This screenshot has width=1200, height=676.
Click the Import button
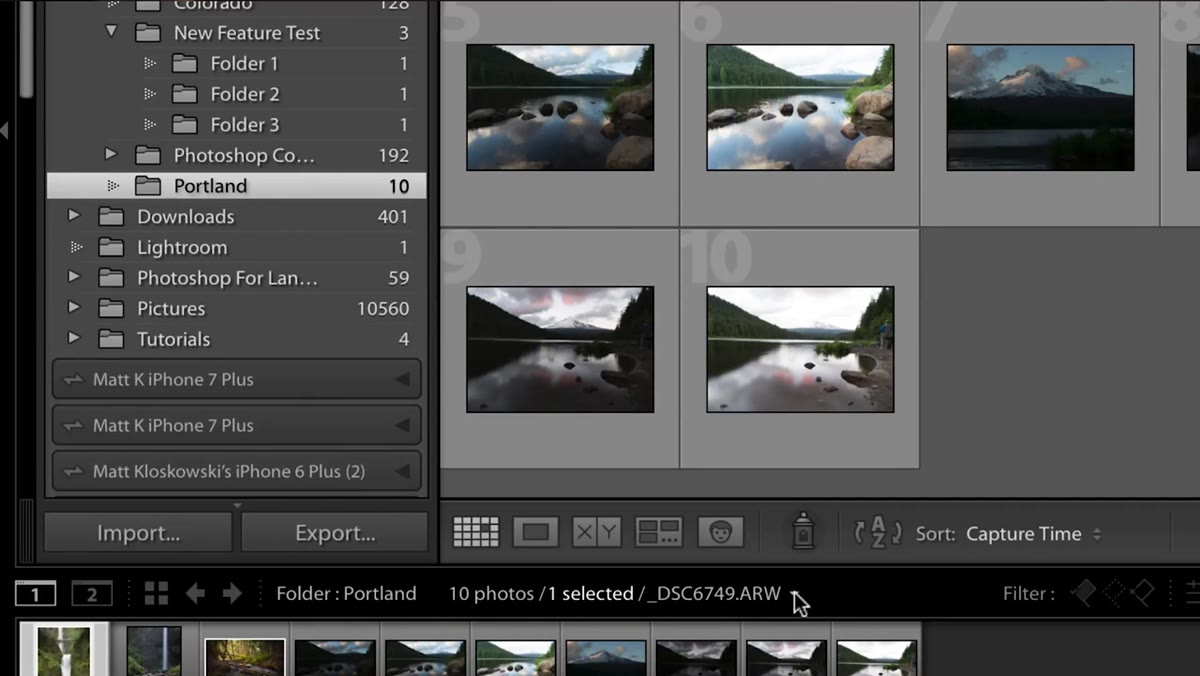[138, 533]
